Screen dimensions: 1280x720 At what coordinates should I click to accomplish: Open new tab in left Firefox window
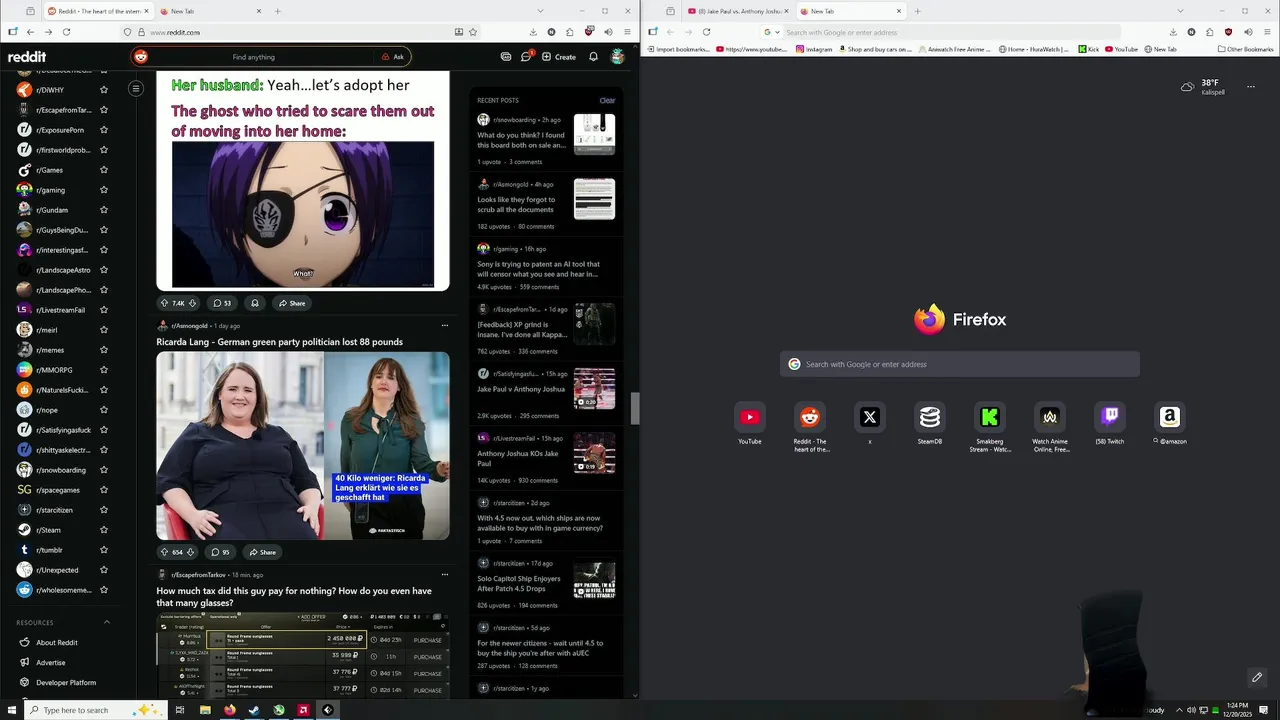pyautogui.click(x=278, y=11)
